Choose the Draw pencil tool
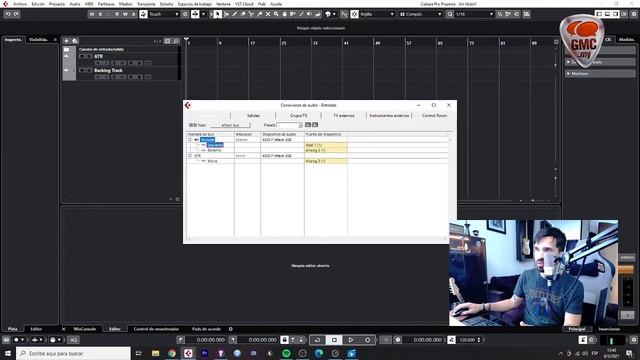 coord(235,14)
